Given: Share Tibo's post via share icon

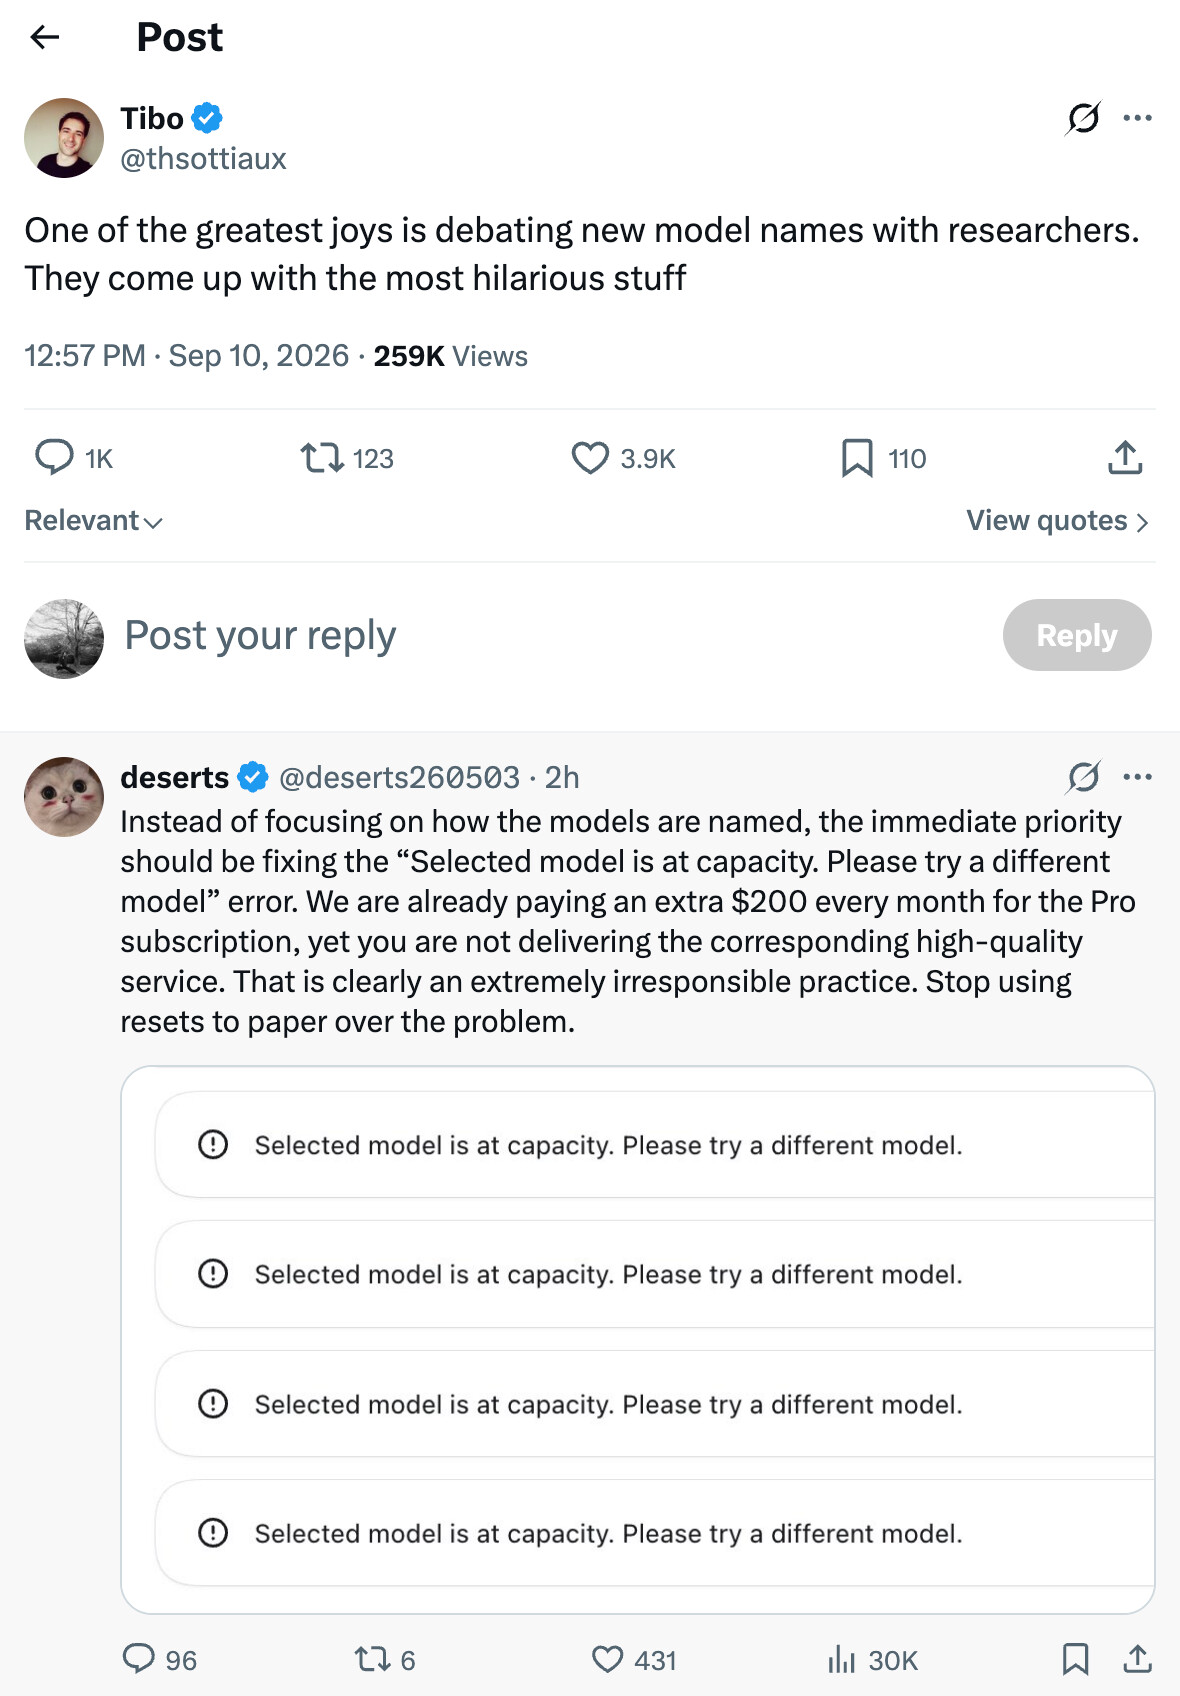Looking at the screenshot, I should [1125, 457].
